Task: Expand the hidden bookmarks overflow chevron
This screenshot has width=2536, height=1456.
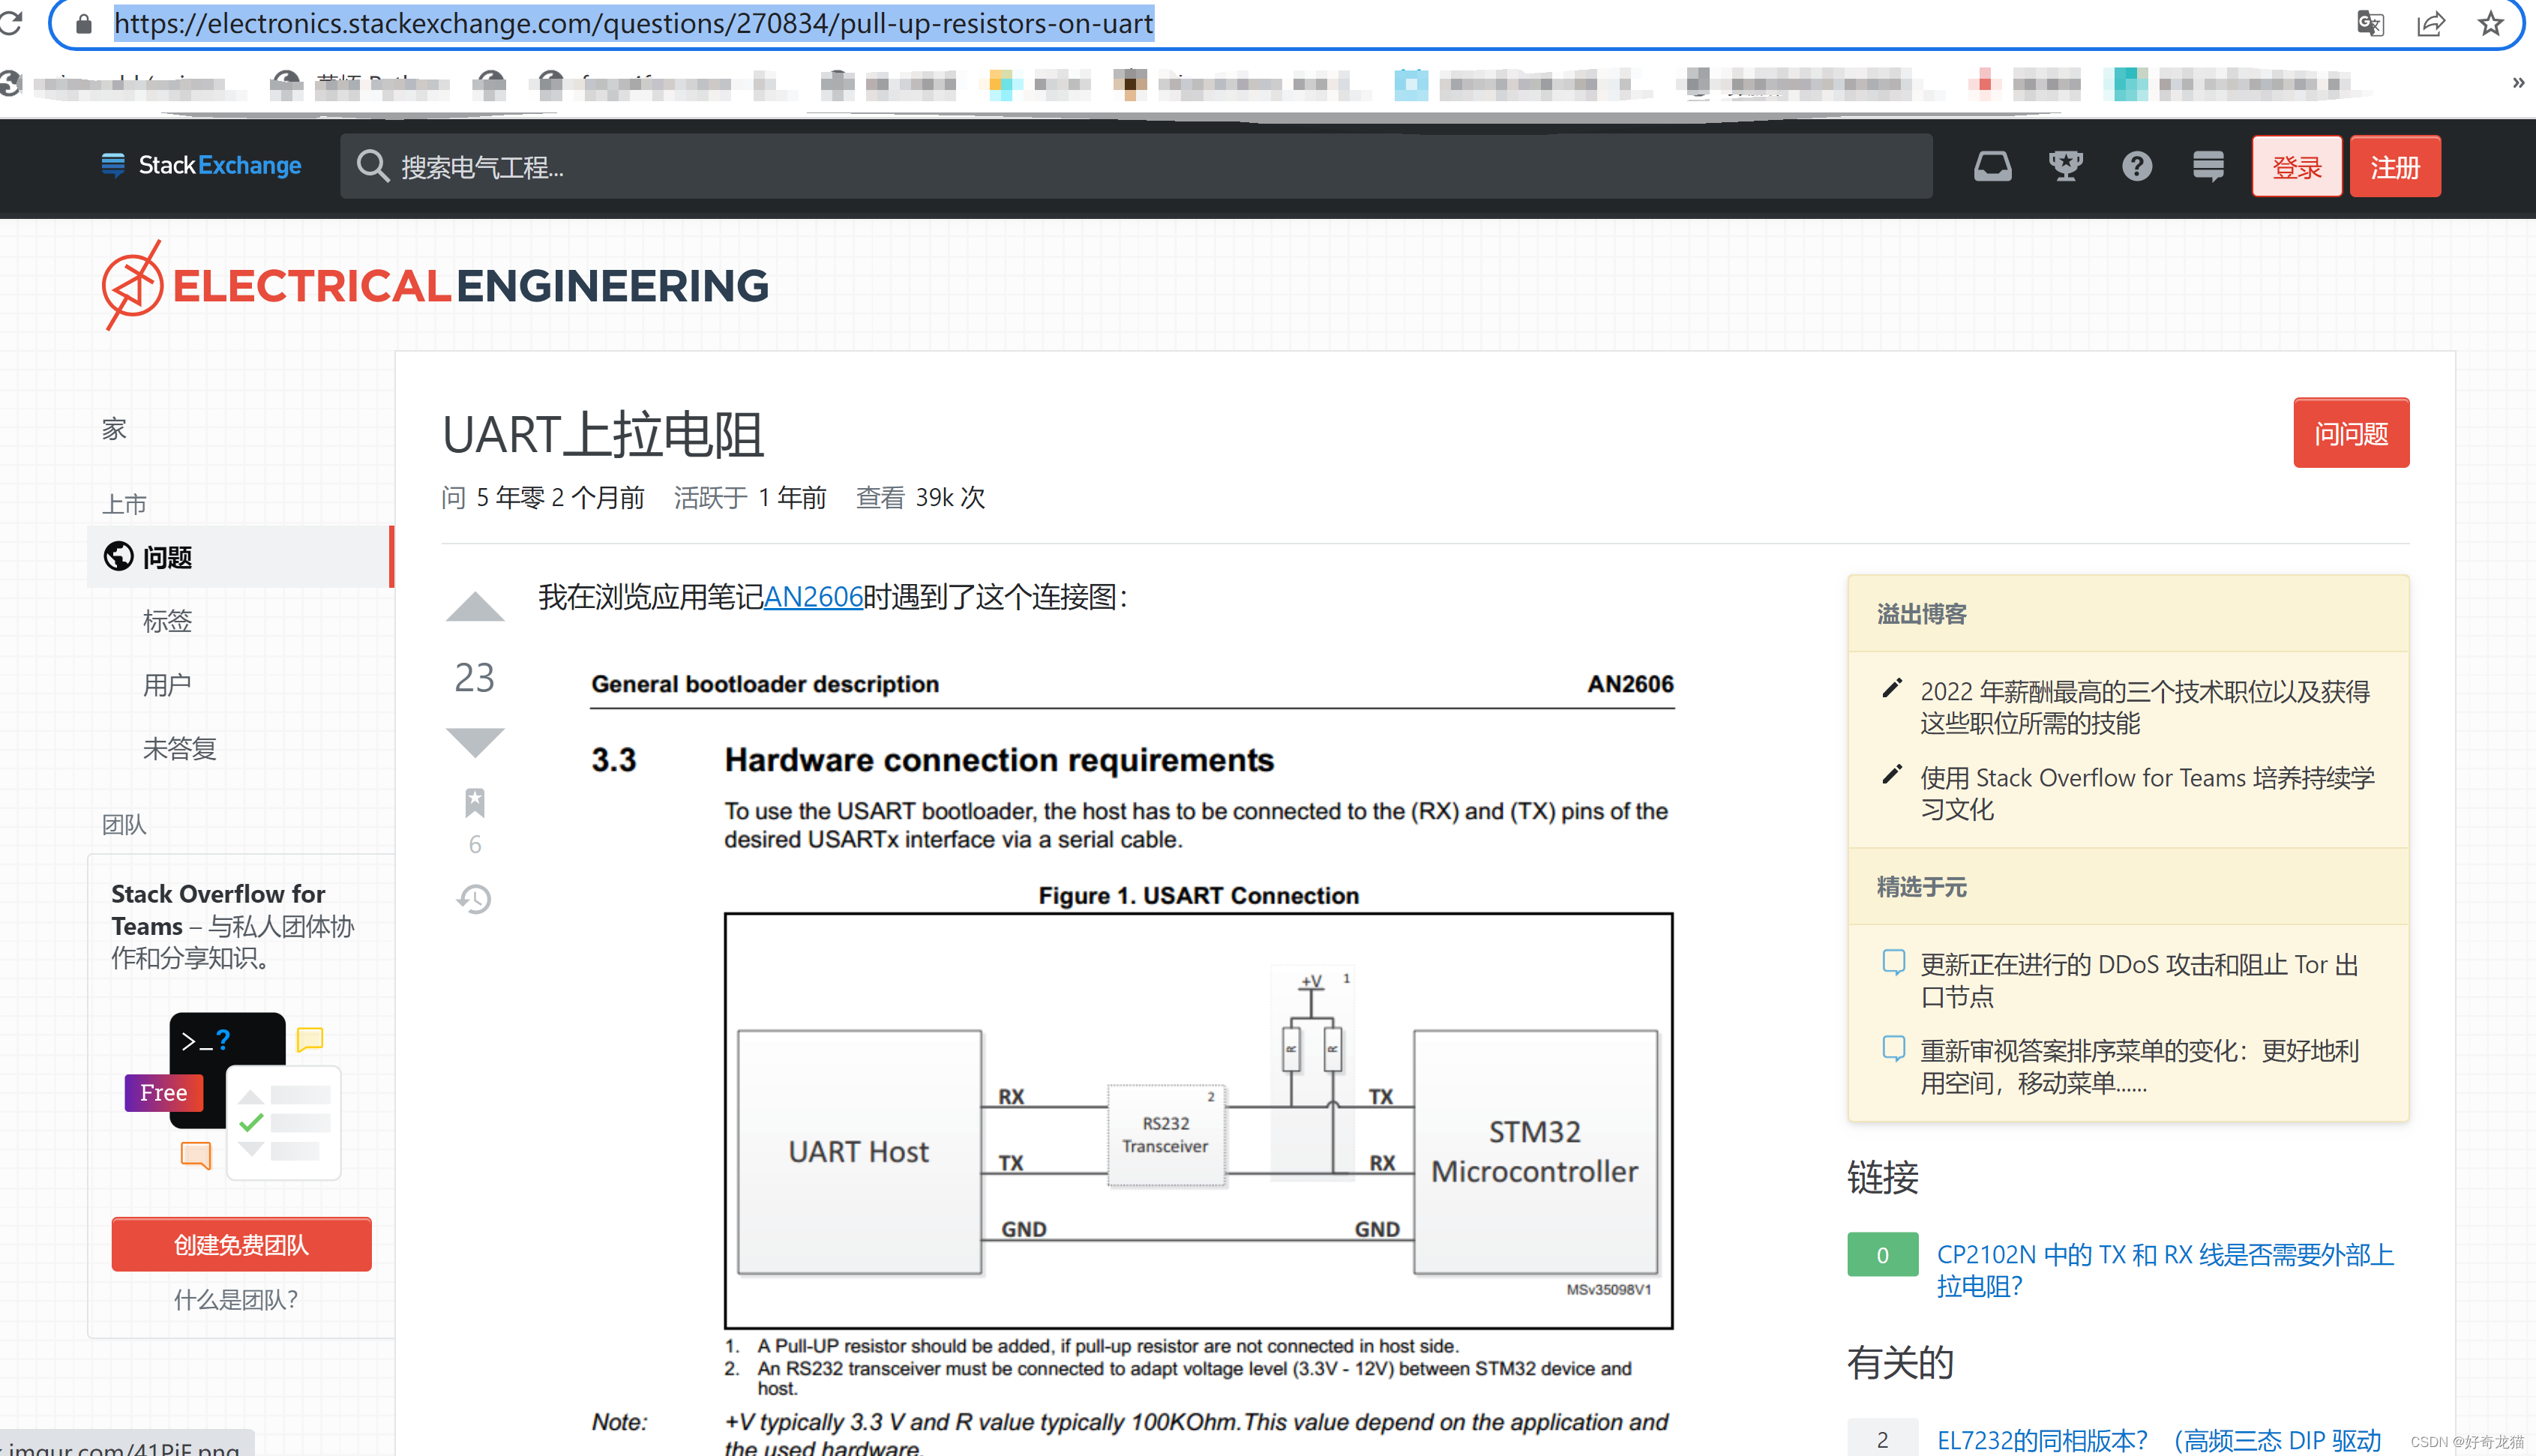Action: tap(2518, 83)
